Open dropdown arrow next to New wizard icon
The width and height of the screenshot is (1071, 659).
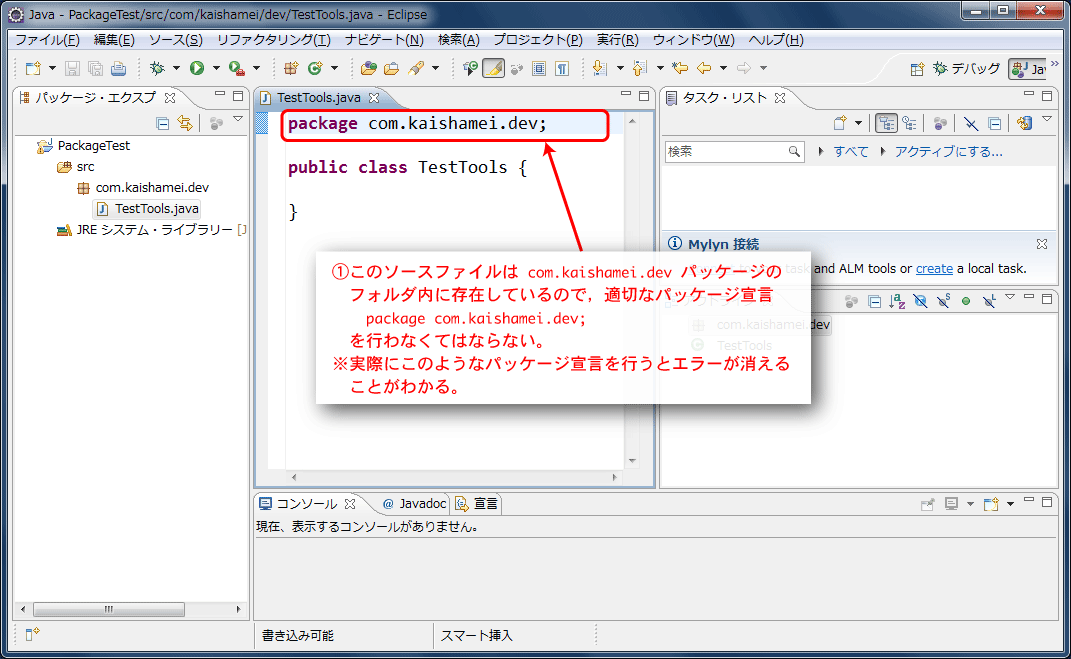coord(52,68)
